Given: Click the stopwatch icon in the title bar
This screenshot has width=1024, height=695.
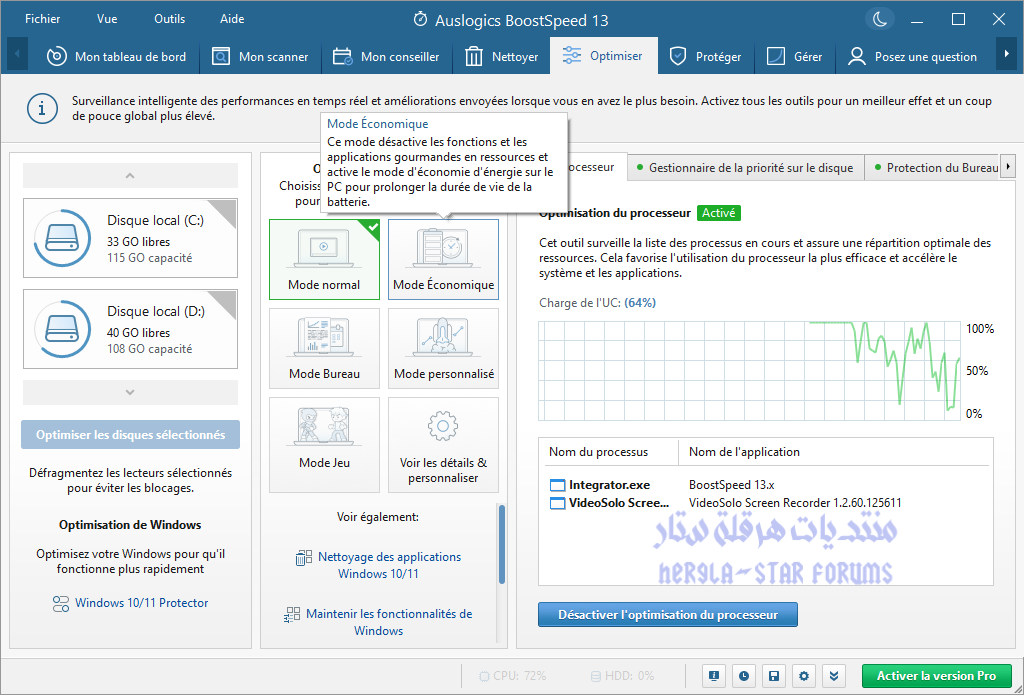Looking at the screenshot, I should point(421,20).
